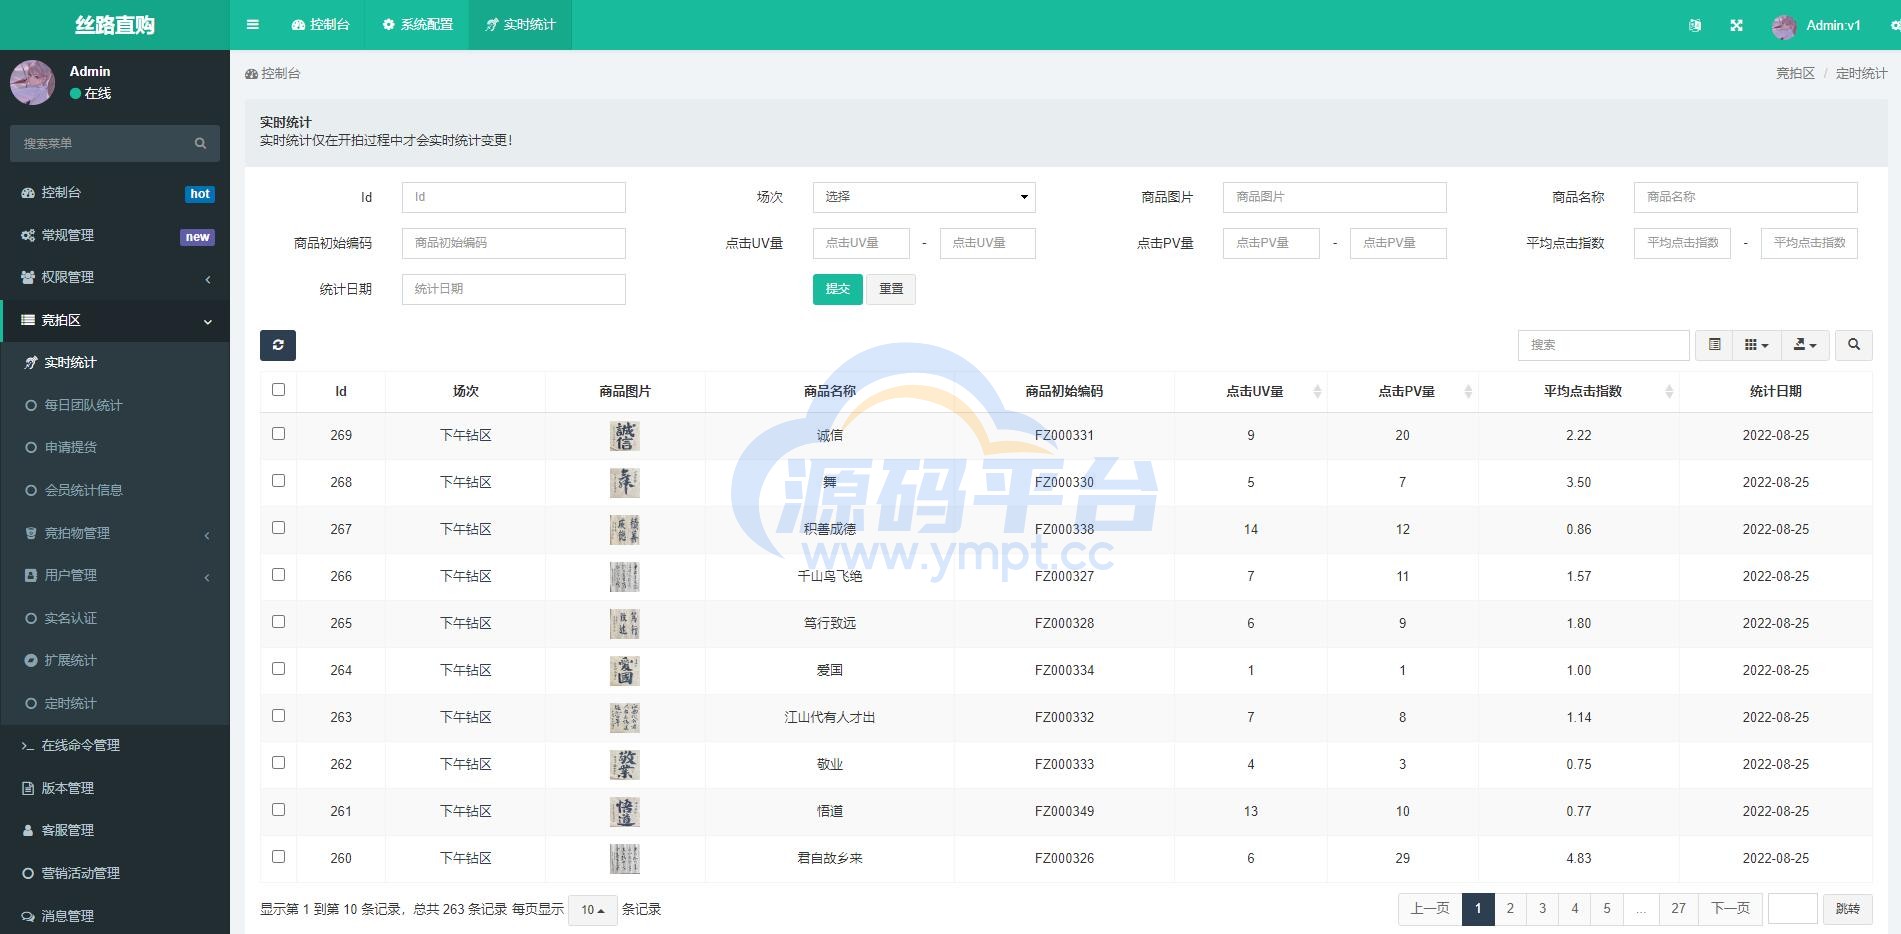Reset filters with 重置 button

pos(891,289)
